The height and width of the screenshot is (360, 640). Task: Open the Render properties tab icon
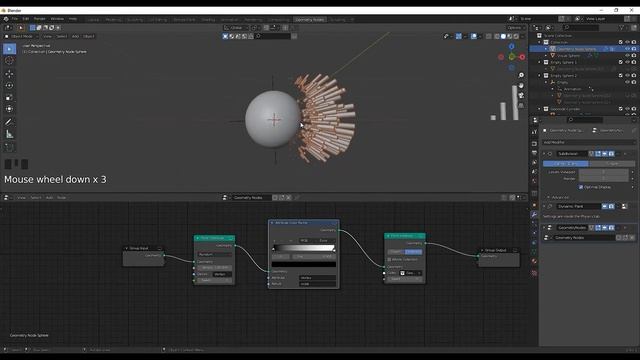point(534,144)
